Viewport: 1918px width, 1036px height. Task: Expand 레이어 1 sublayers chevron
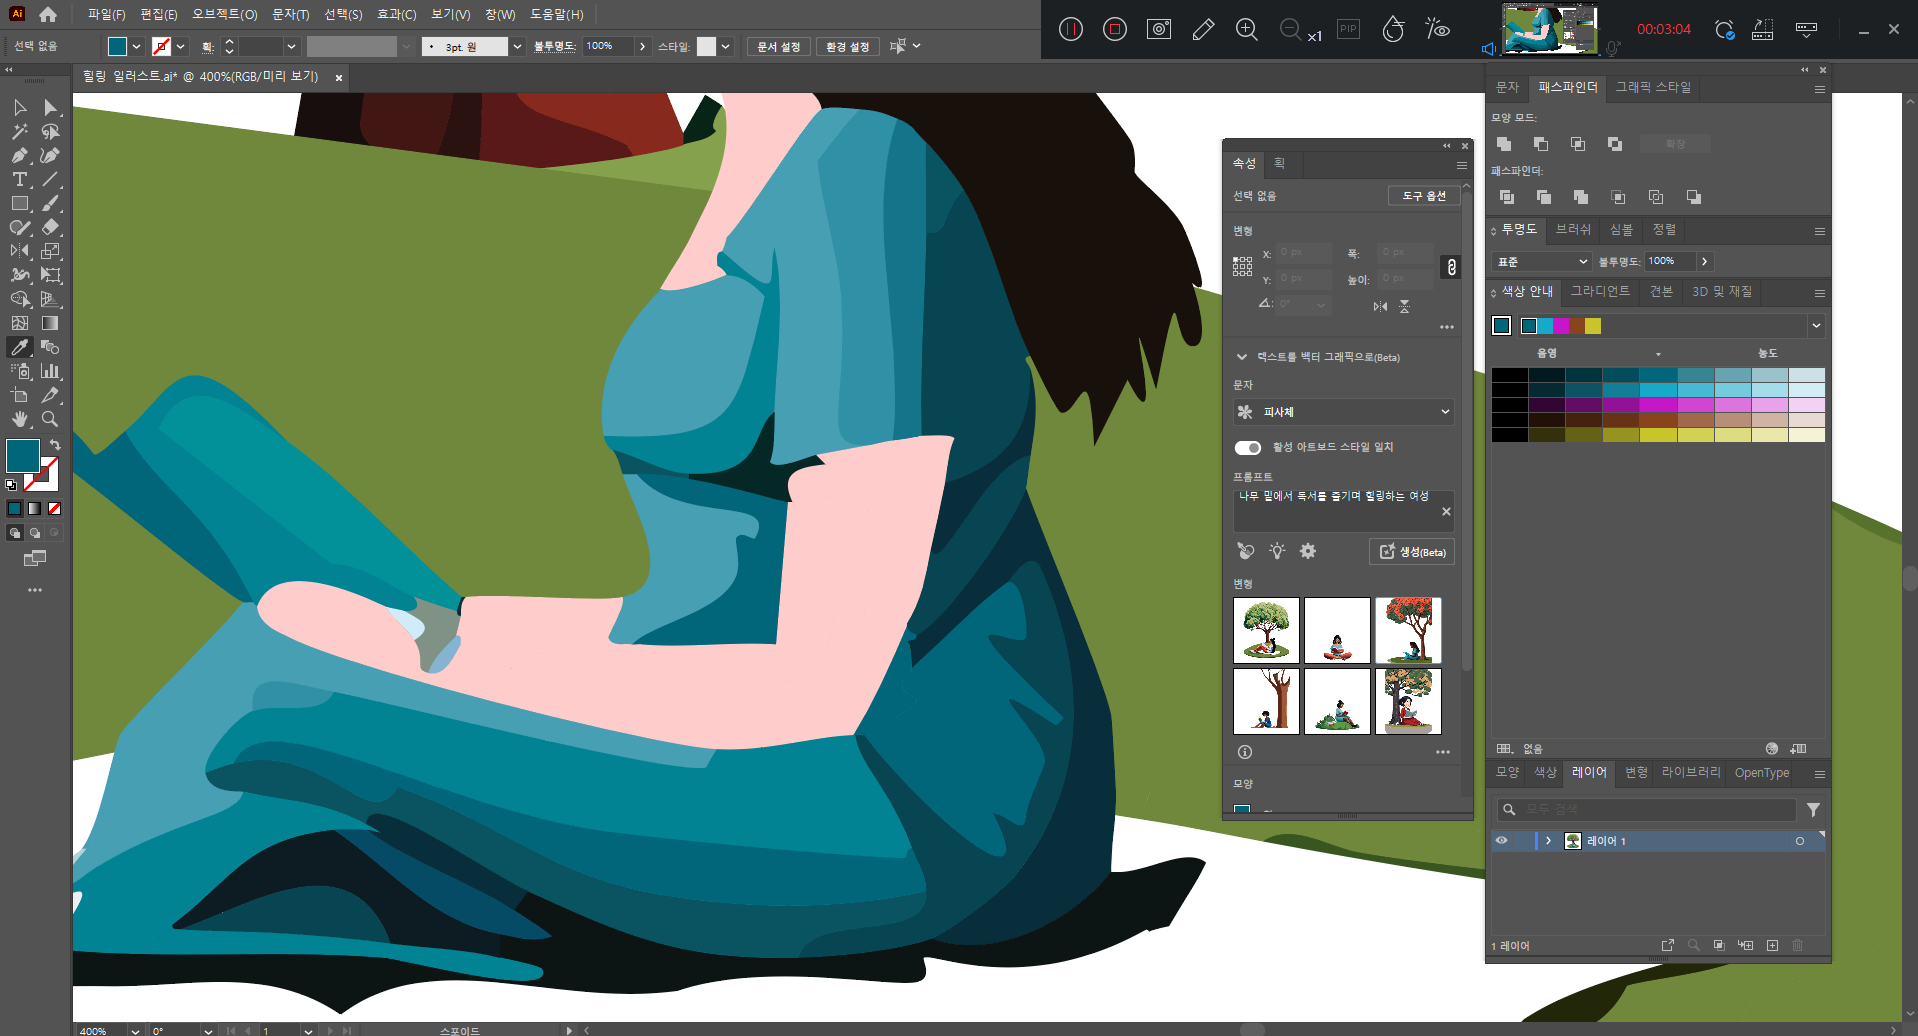pyautogui.click(x=1548, y=841)
